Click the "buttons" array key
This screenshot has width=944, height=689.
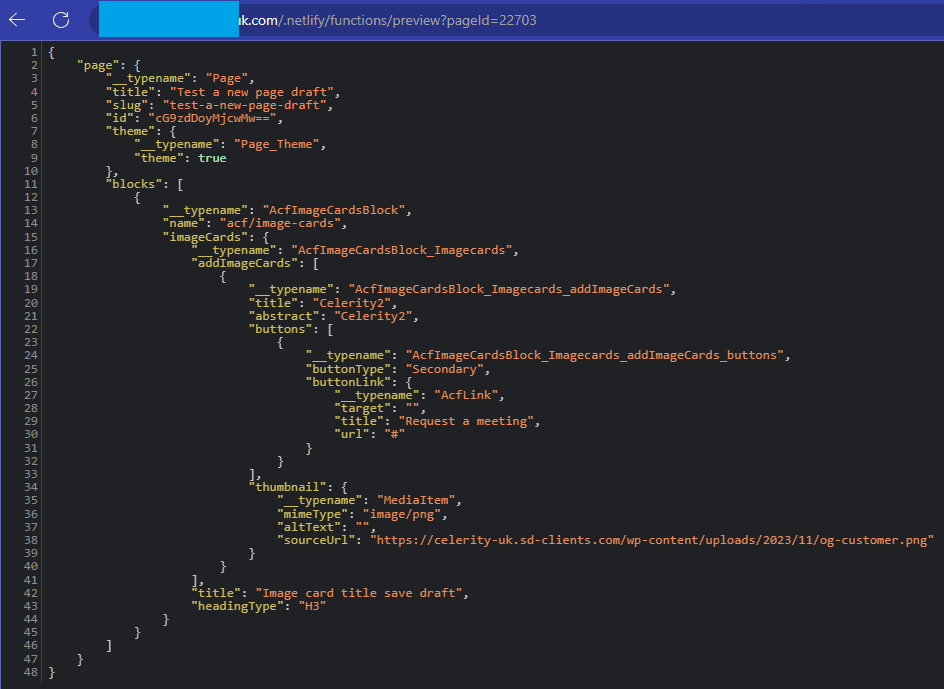(x=280, y=329)
